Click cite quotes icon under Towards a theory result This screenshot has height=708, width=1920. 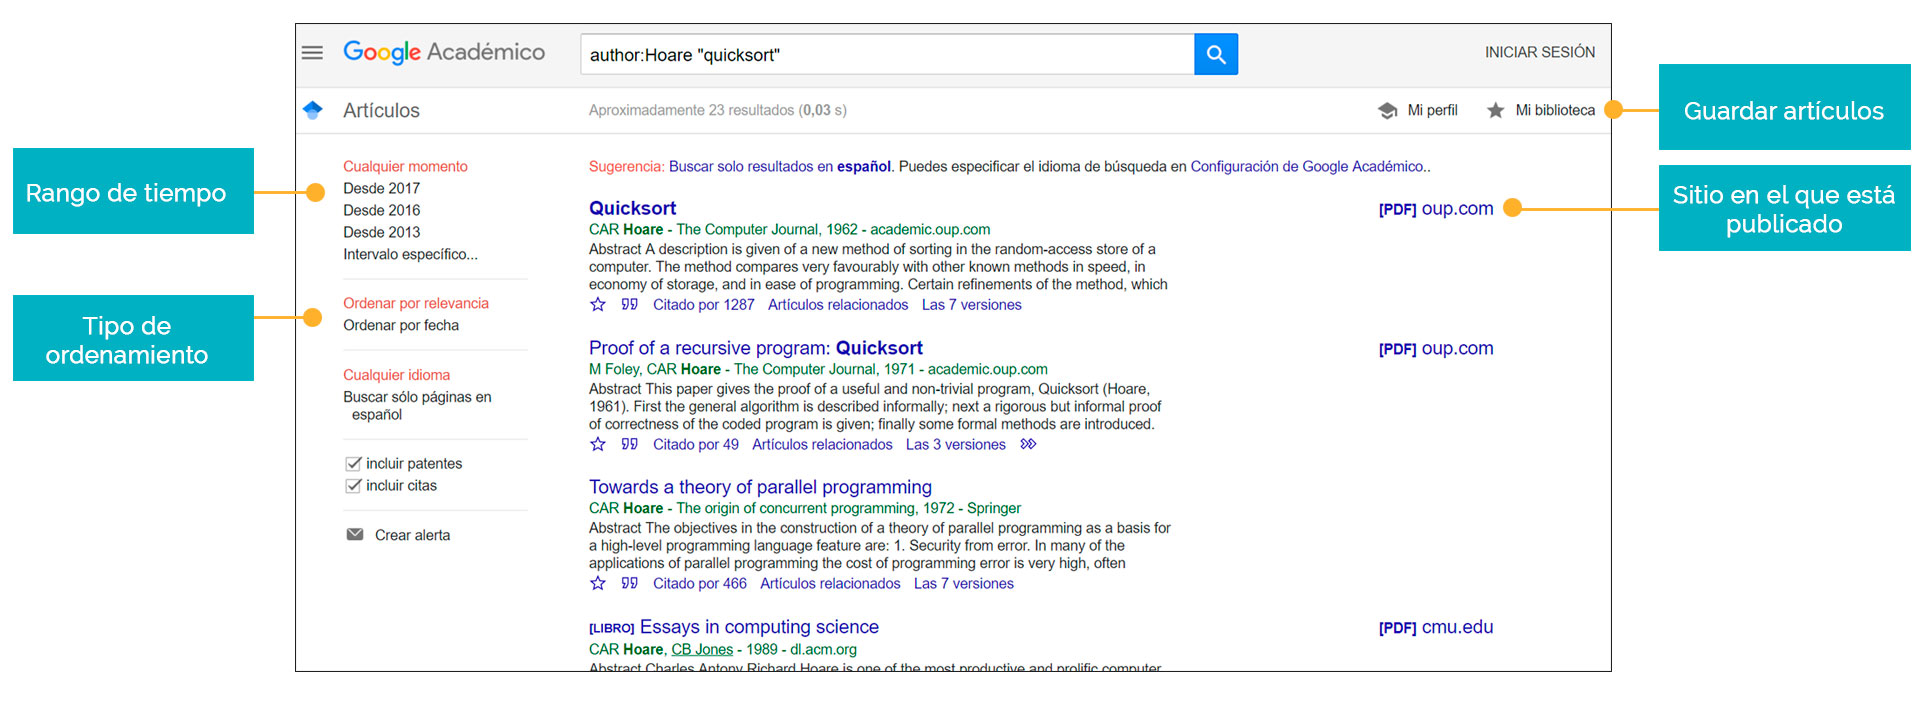629,583
